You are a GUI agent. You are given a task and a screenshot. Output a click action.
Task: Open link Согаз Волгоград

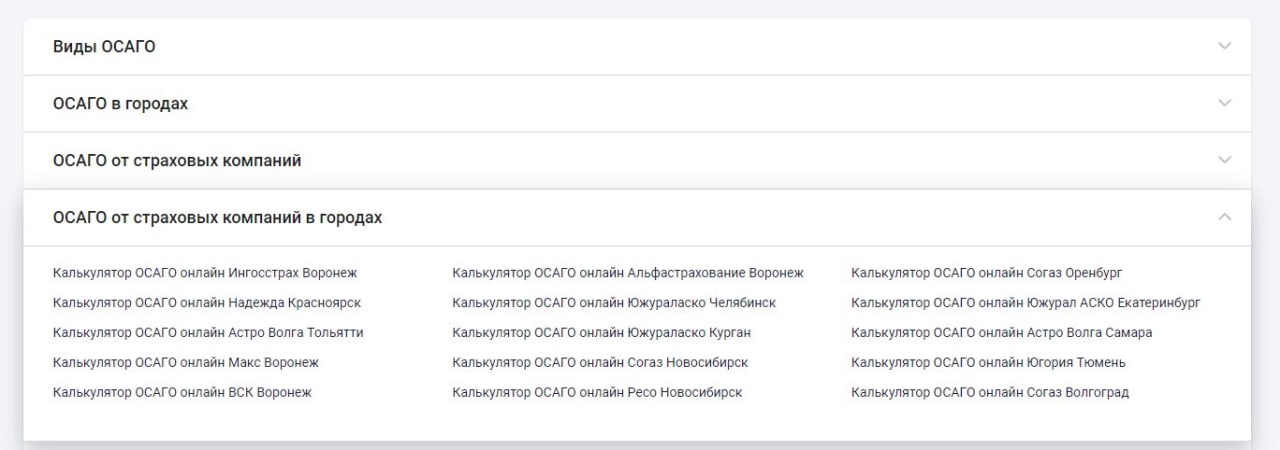(990, 393)
